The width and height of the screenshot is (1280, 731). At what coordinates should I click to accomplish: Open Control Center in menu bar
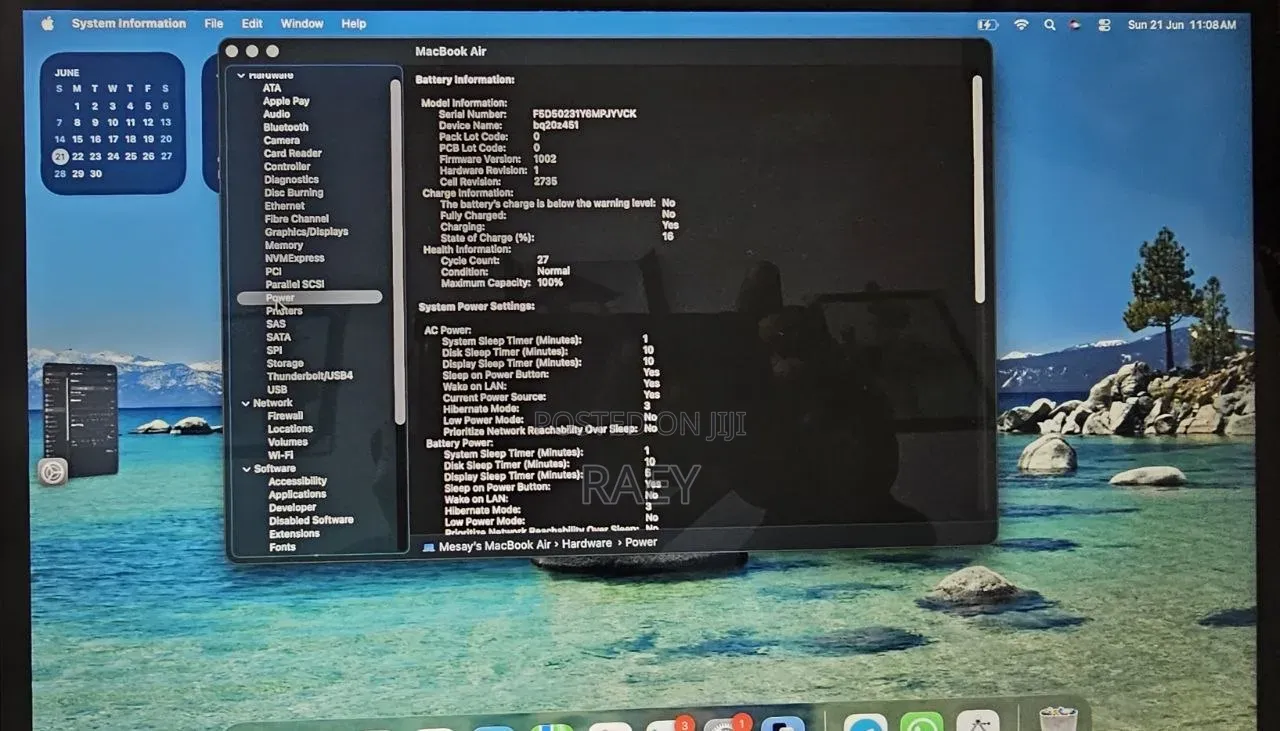(1104, 25)
